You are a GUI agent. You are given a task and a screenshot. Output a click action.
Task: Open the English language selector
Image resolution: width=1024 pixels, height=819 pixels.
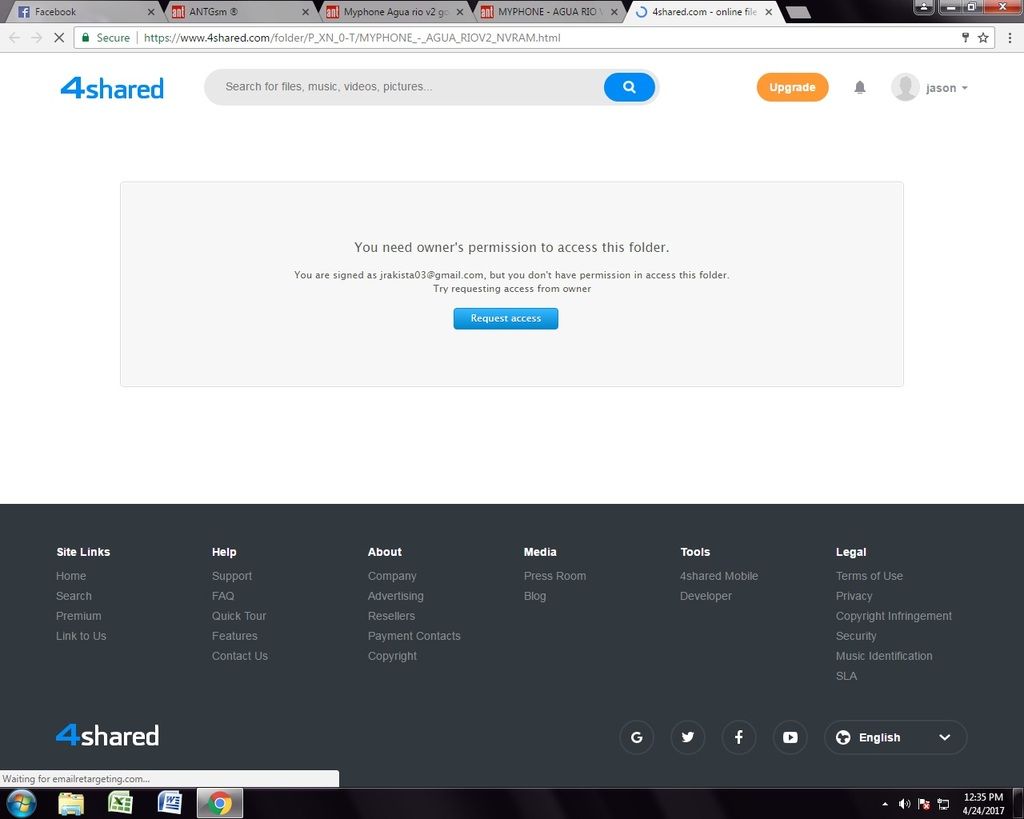coord(895,738)
